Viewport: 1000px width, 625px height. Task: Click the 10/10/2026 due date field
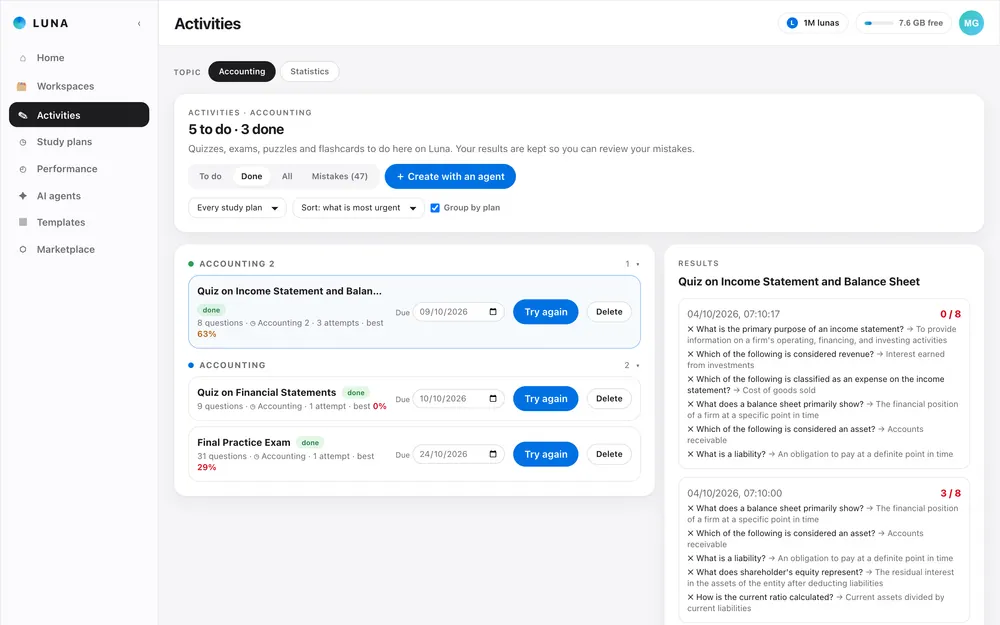pos(459,399)
